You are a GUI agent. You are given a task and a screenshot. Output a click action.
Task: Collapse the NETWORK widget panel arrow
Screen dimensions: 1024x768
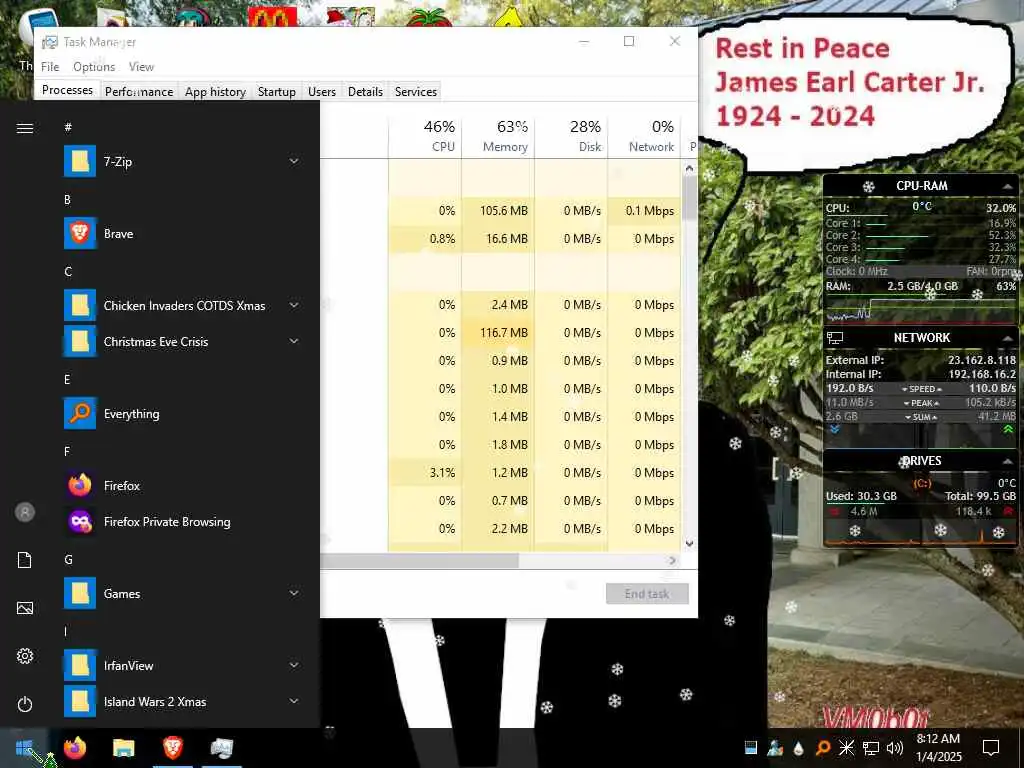pos(1007,338)
